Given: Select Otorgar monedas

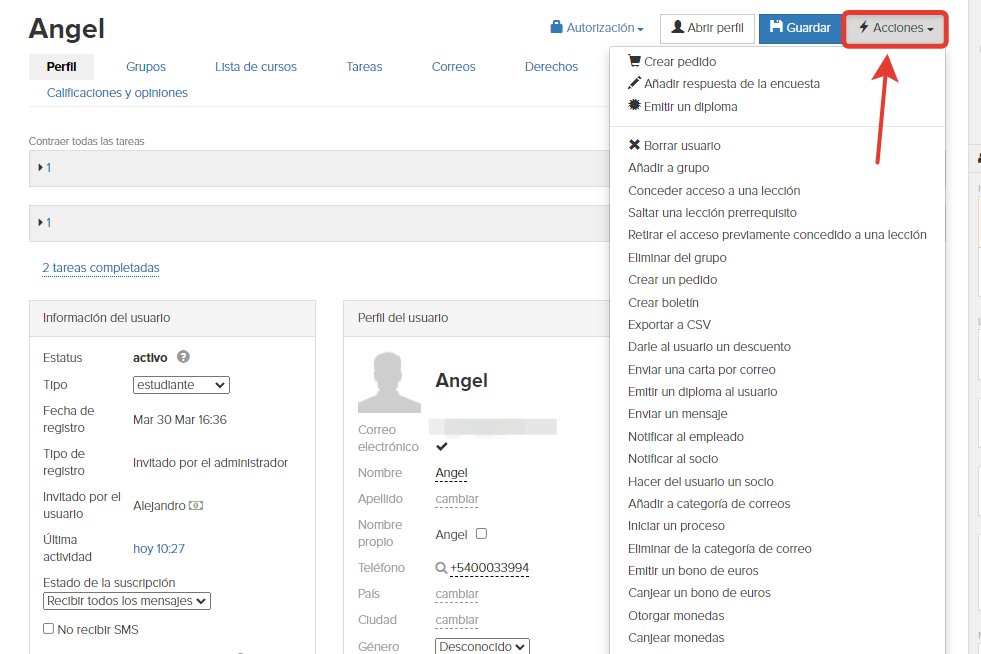Looking at the screenshot, I should 676,616.
